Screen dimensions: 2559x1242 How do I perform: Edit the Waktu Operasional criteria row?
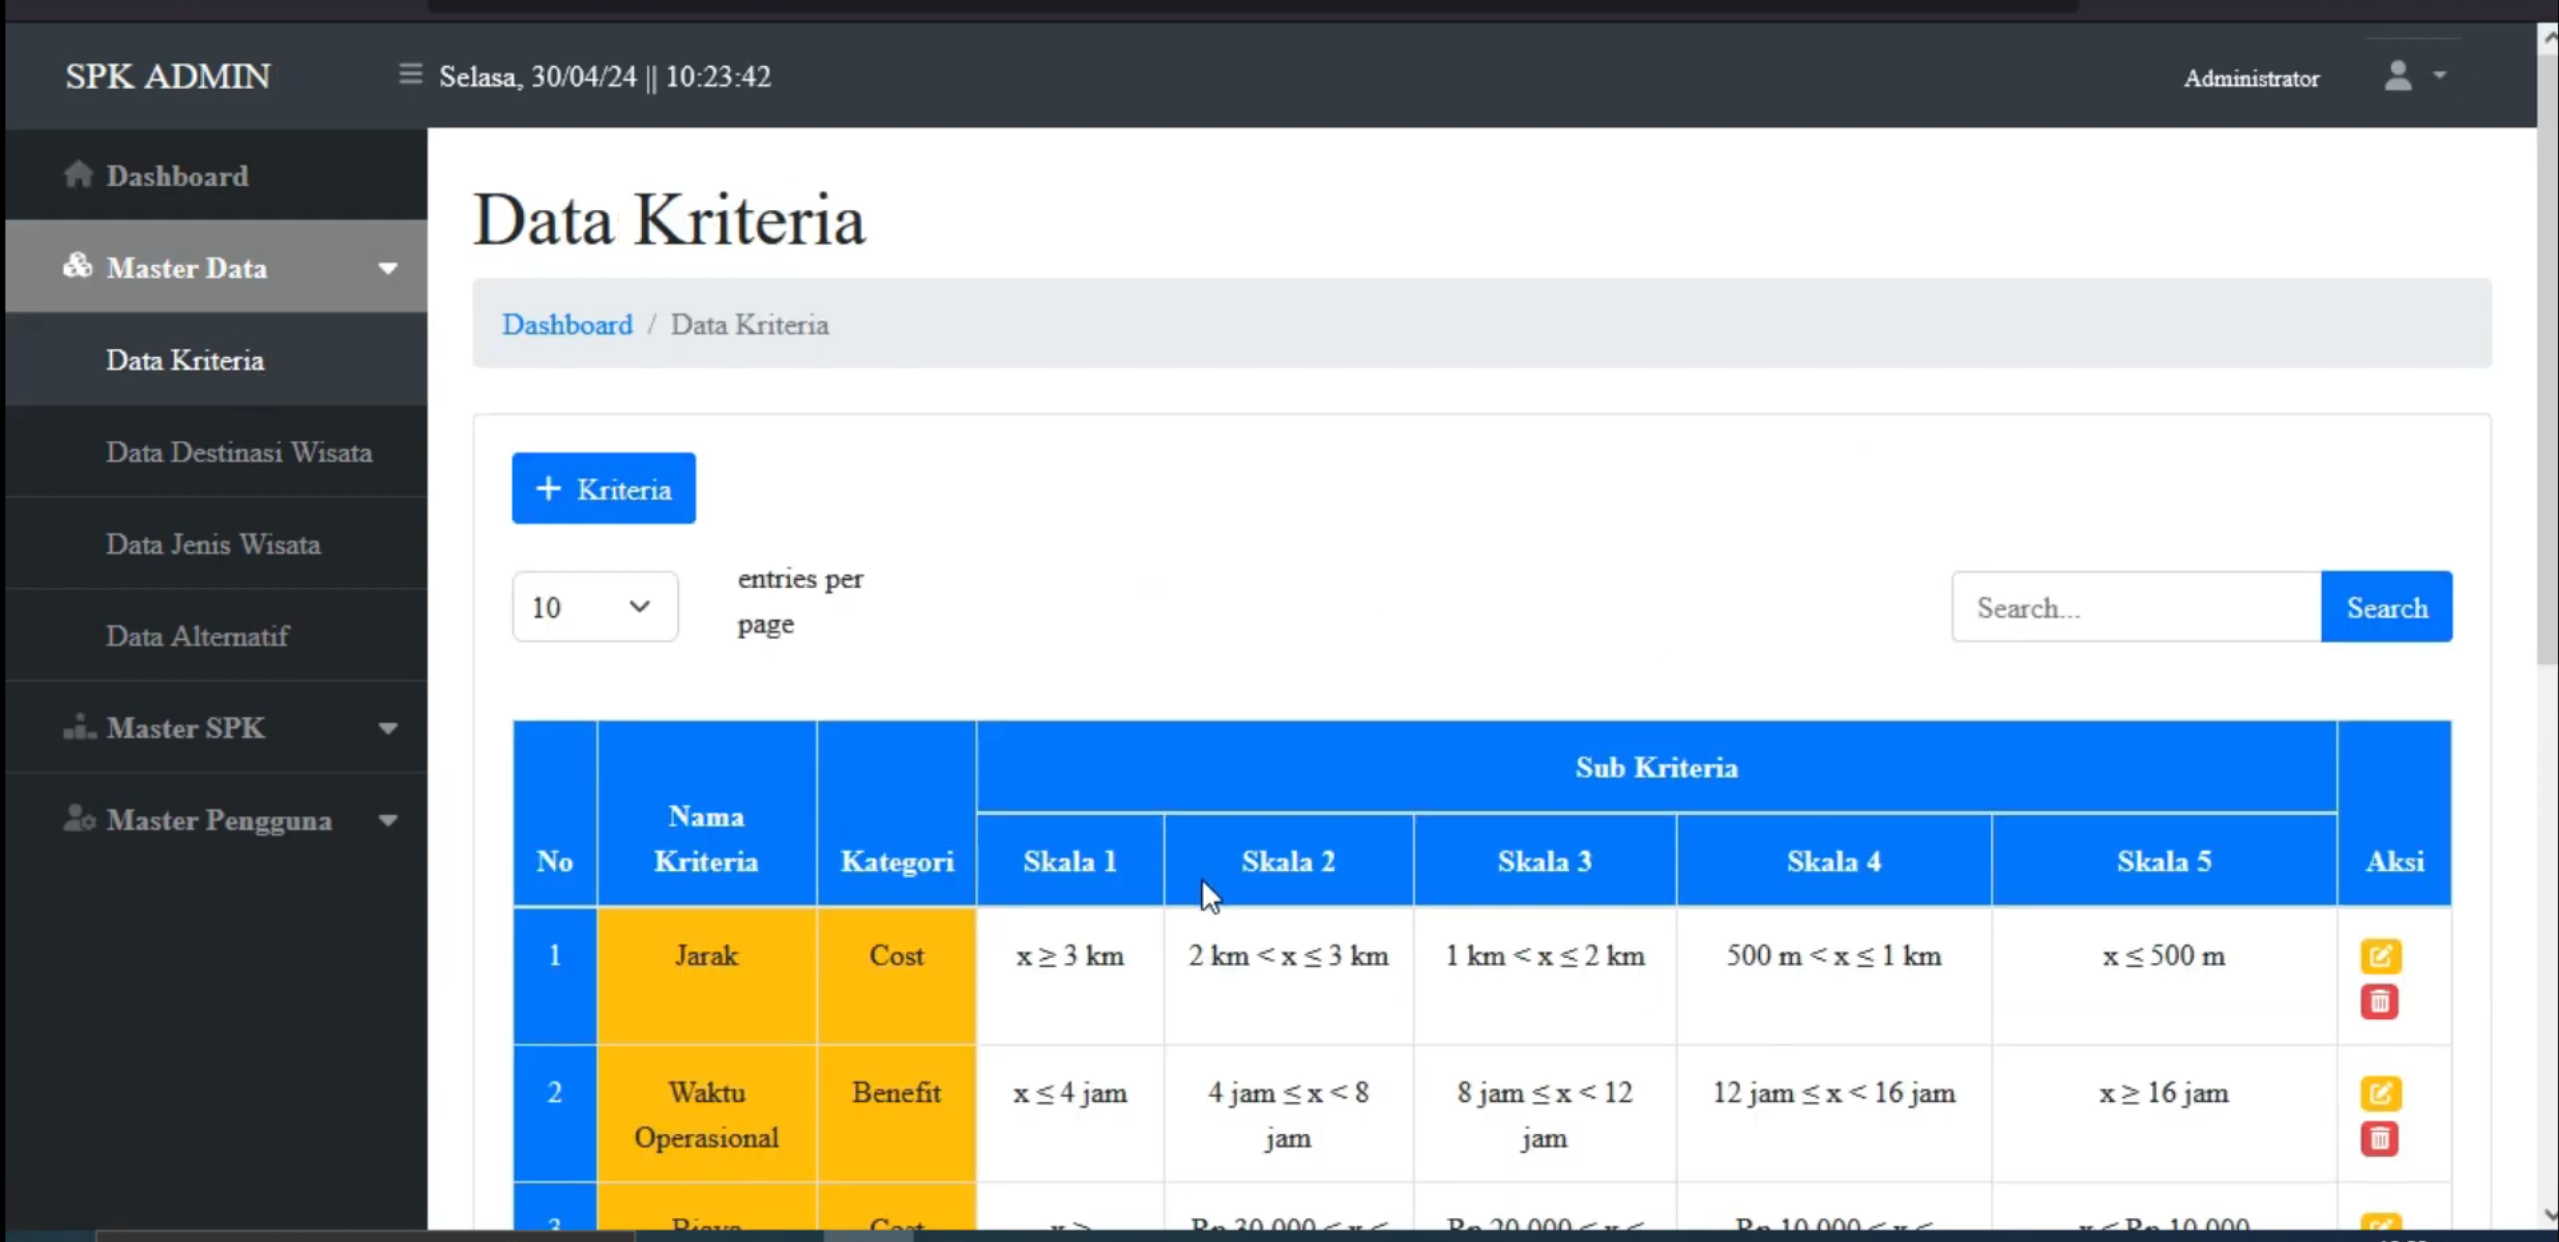pos(2380,1093)
